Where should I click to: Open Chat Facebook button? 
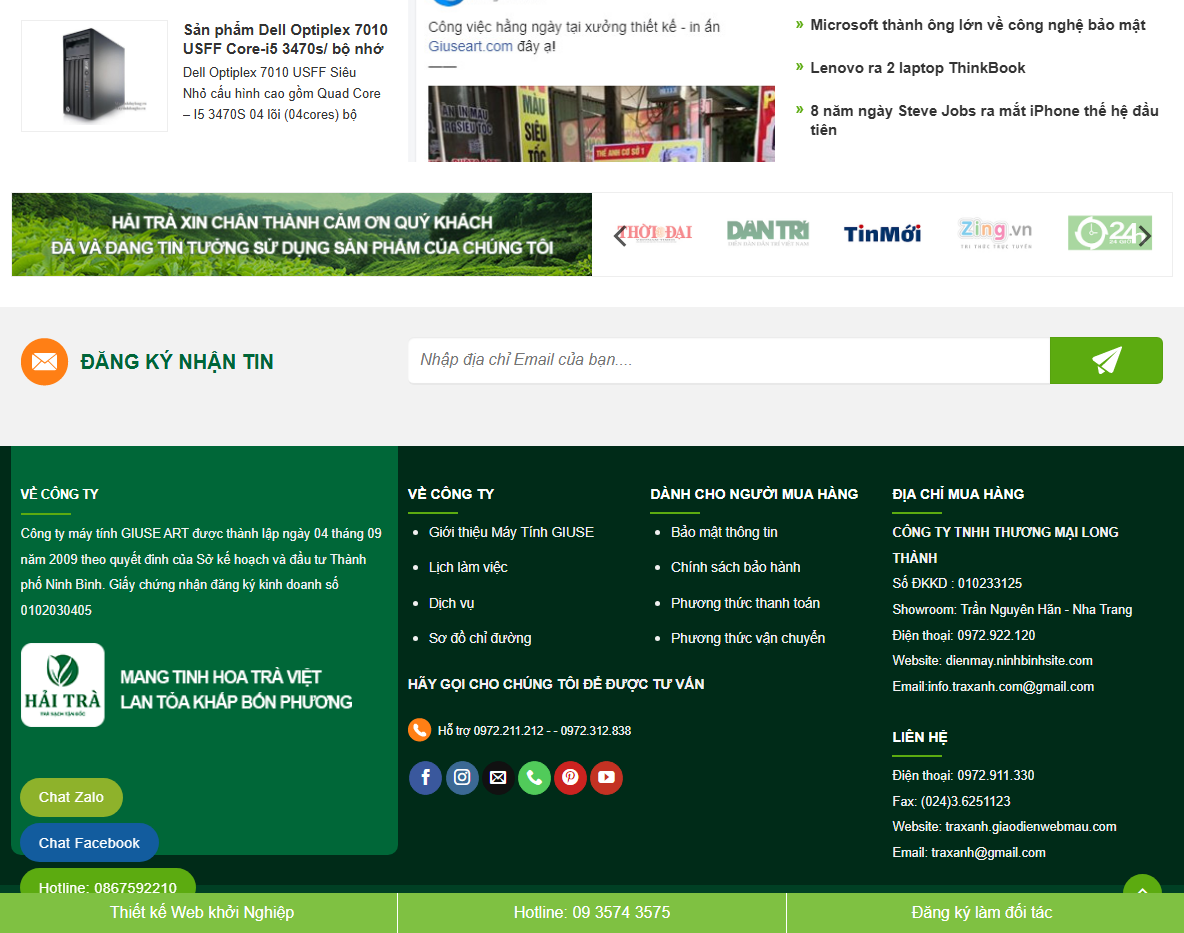click(89, 843)
